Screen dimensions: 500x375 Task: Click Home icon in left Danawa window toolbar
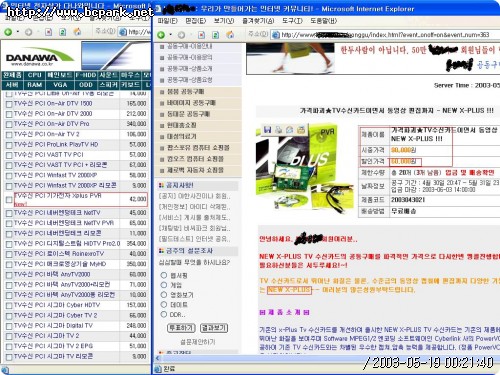click(77, 32)
